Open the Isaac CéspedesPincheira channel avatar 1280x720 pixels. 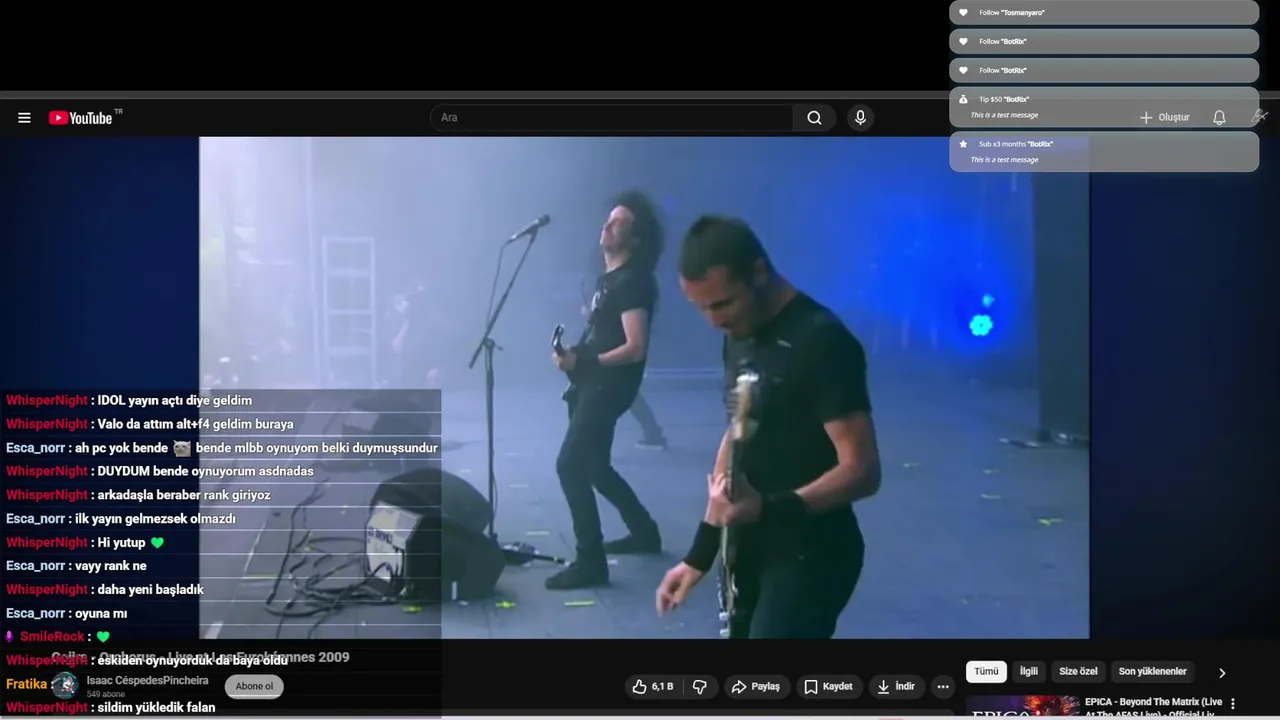(x=65, y=685)
